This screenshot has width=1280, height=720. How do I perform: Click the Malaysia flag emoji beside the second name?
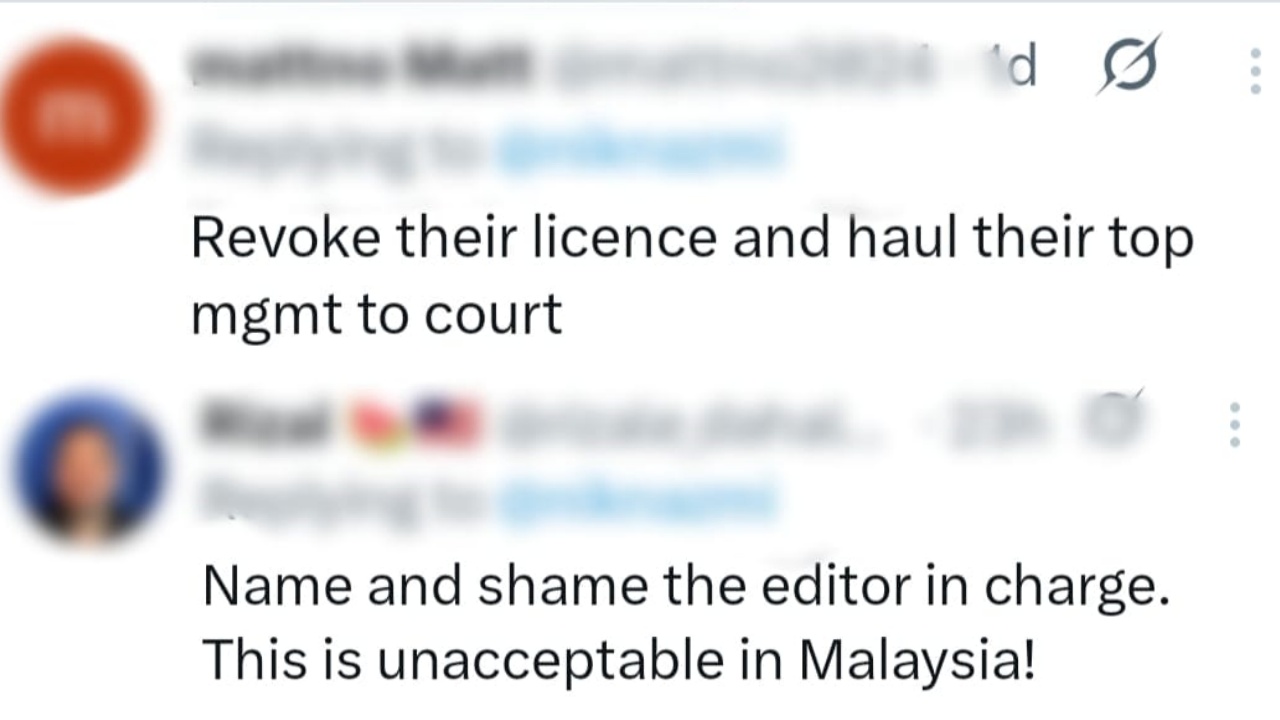click(448, 421)
